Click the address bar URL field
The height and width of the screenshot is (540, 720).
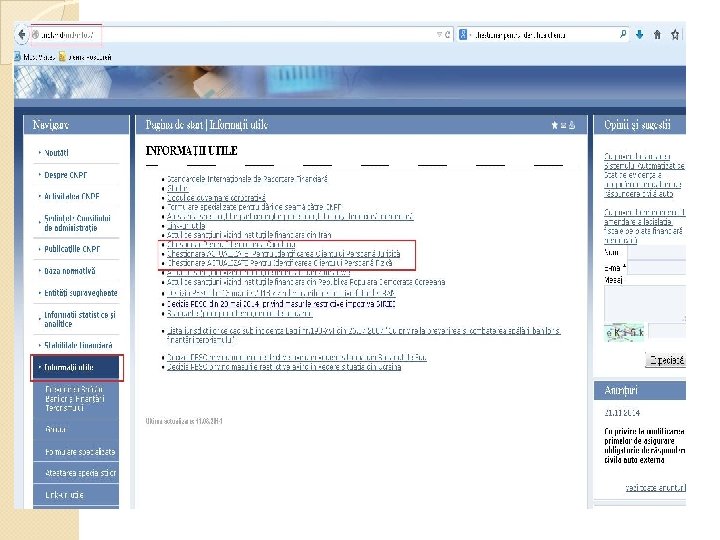234,35
